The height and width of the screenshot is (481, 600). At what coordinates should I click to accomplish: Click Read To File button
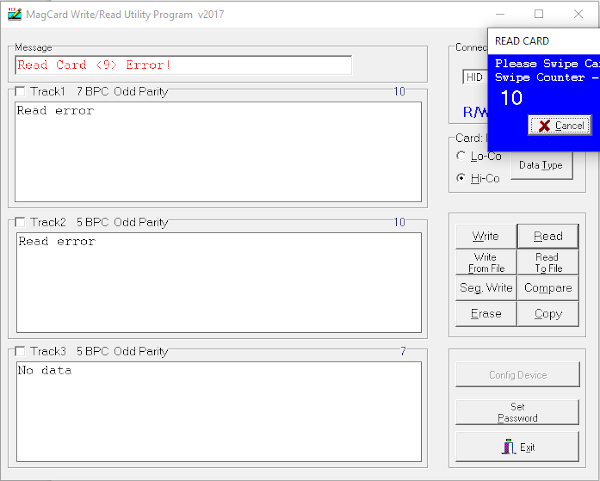(x=548, y=263)
